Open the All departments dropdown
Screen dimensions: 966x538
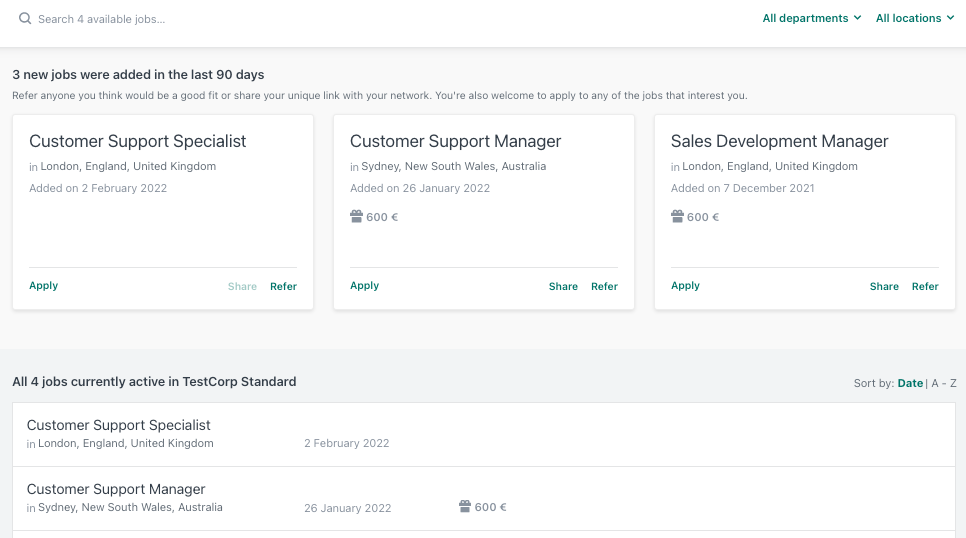[811, 18]
